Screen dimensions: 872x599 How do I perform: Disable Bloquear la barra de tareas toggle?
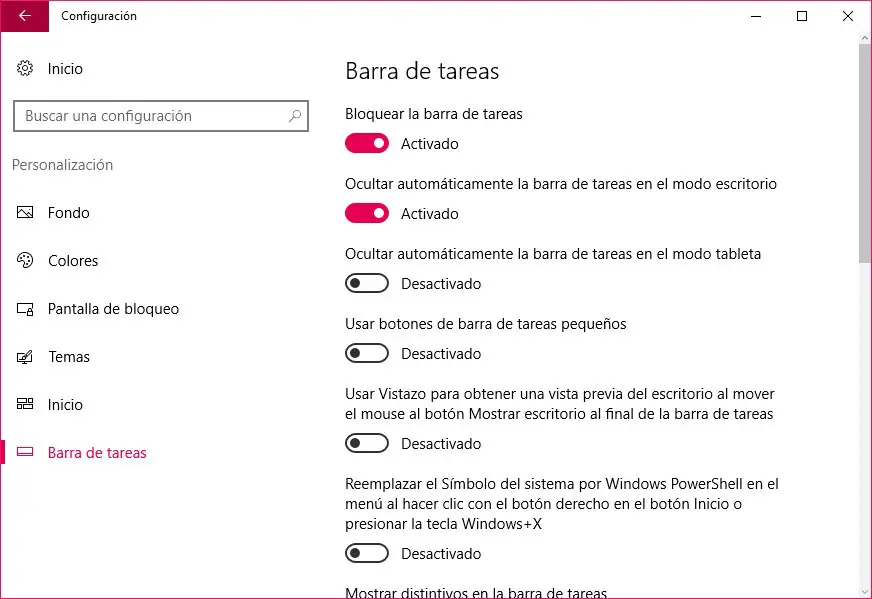367,144
